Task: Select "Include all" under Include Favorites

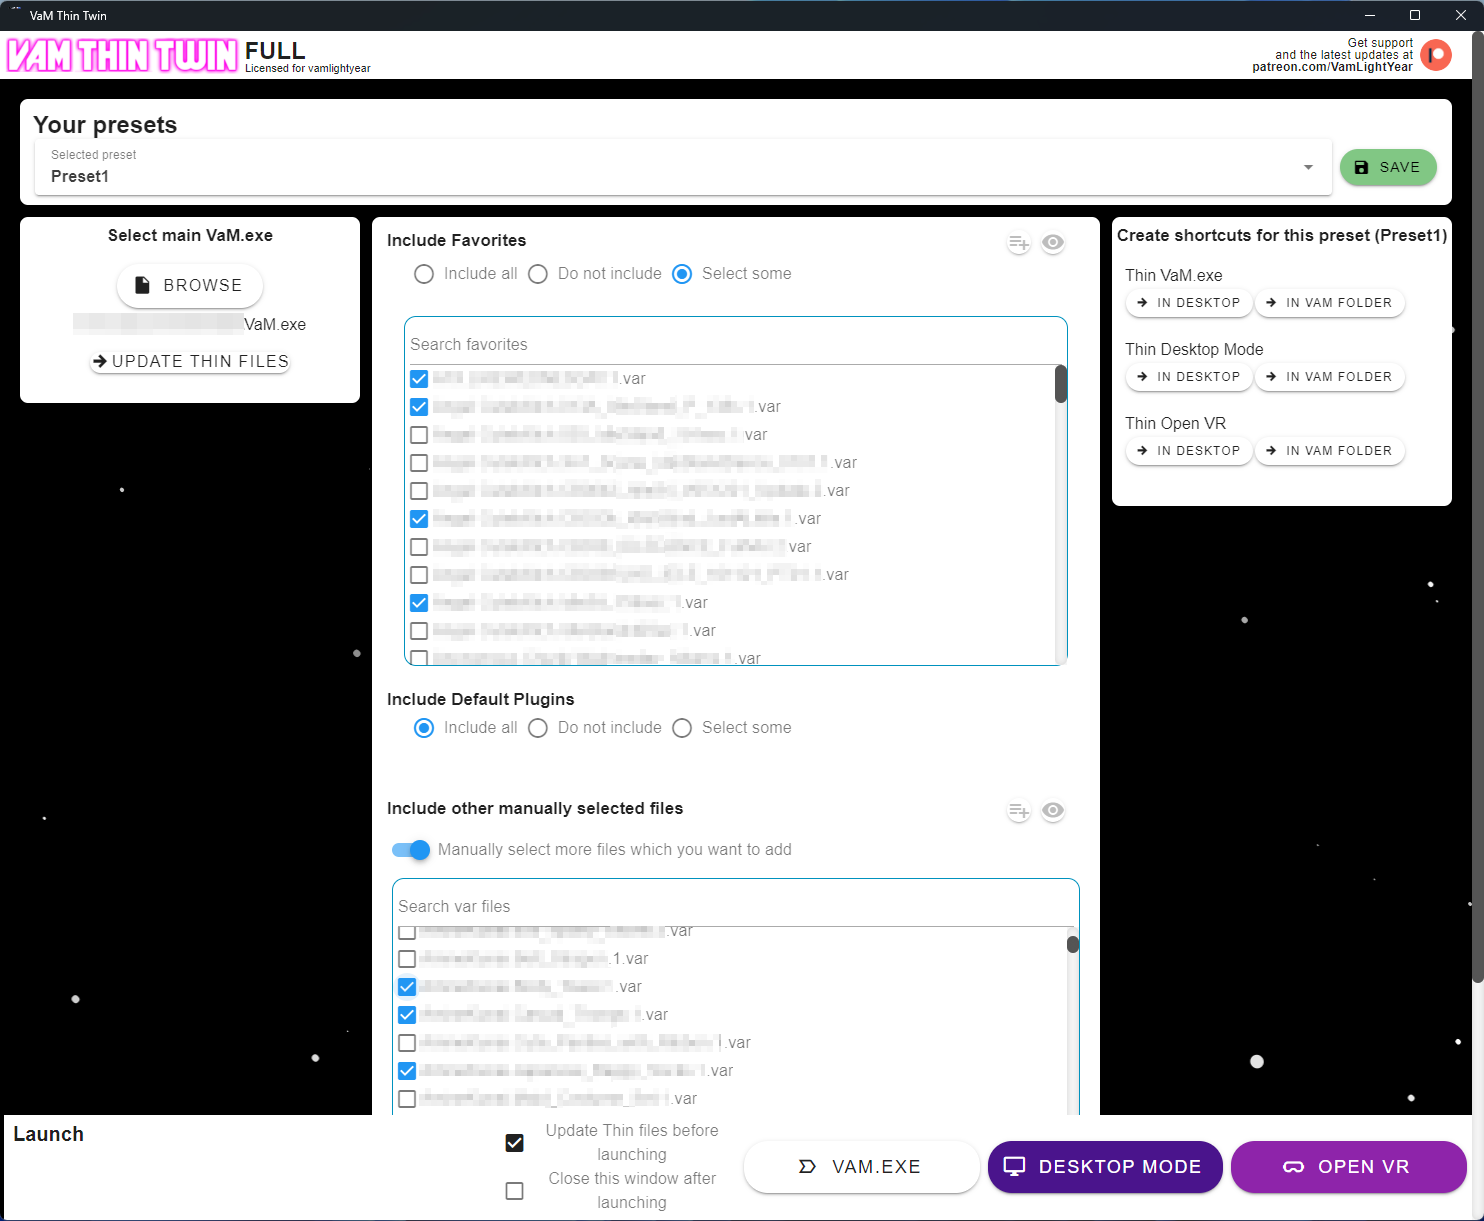Action: pos(424,274)
